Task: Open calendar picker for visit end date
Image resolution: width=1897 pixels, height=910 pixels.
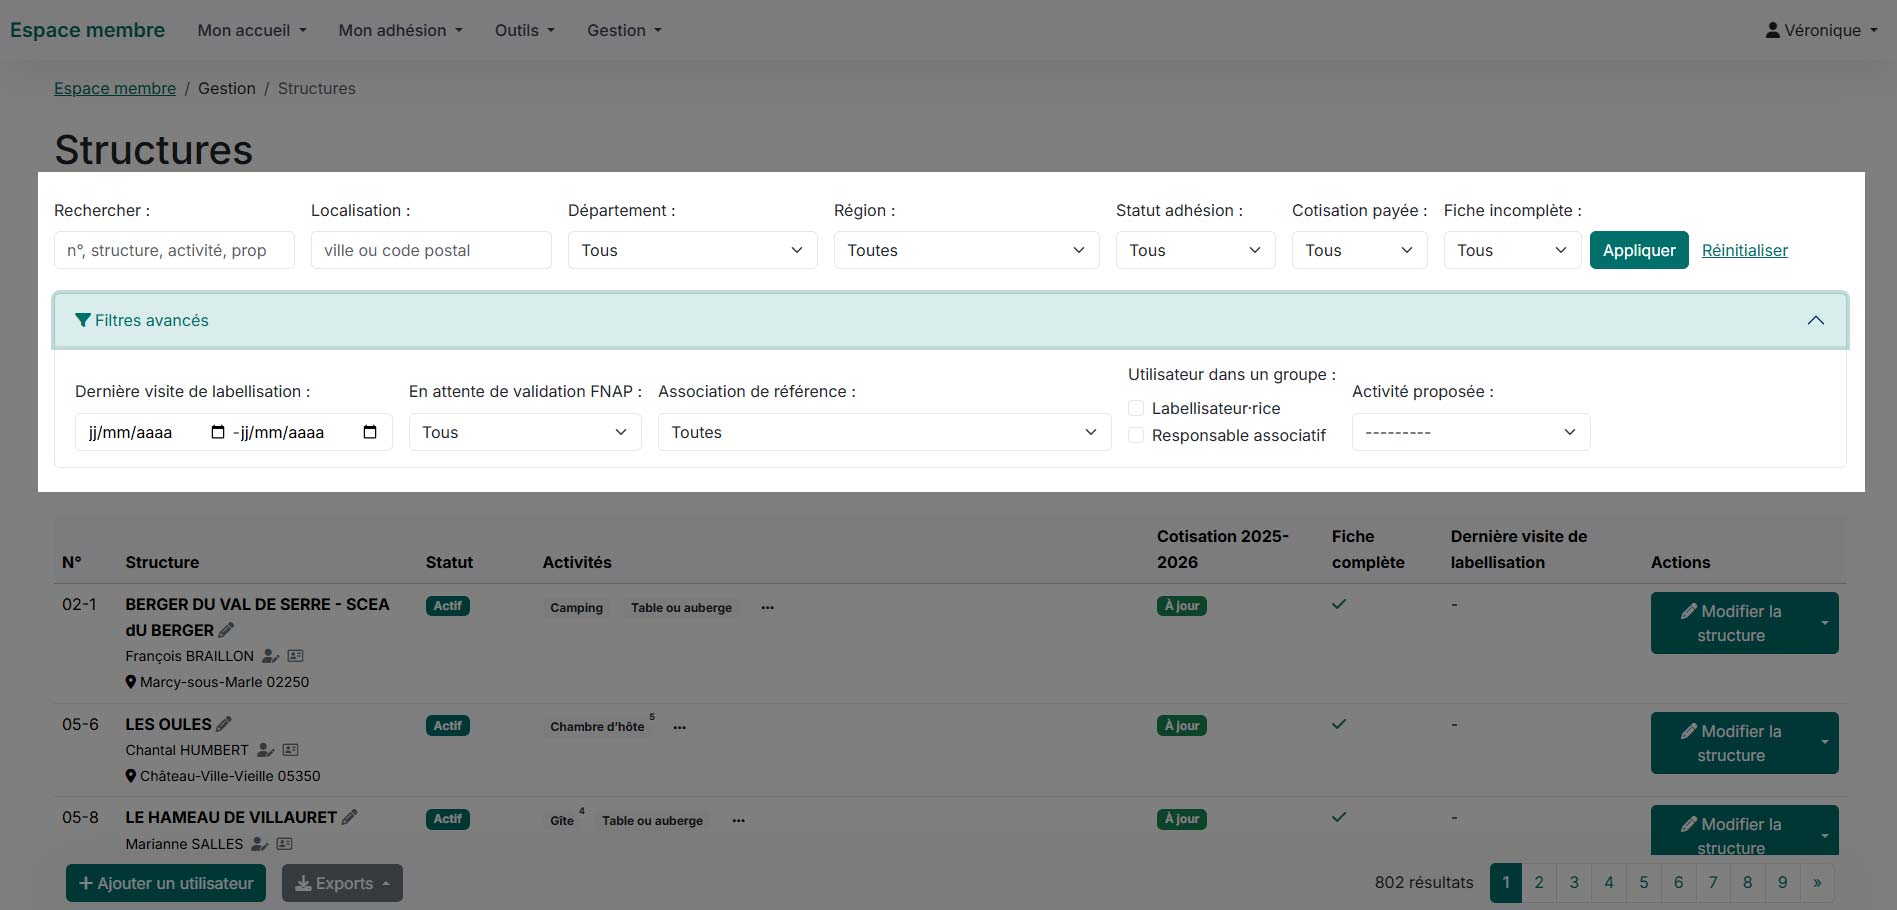Action: coord(370,432)
